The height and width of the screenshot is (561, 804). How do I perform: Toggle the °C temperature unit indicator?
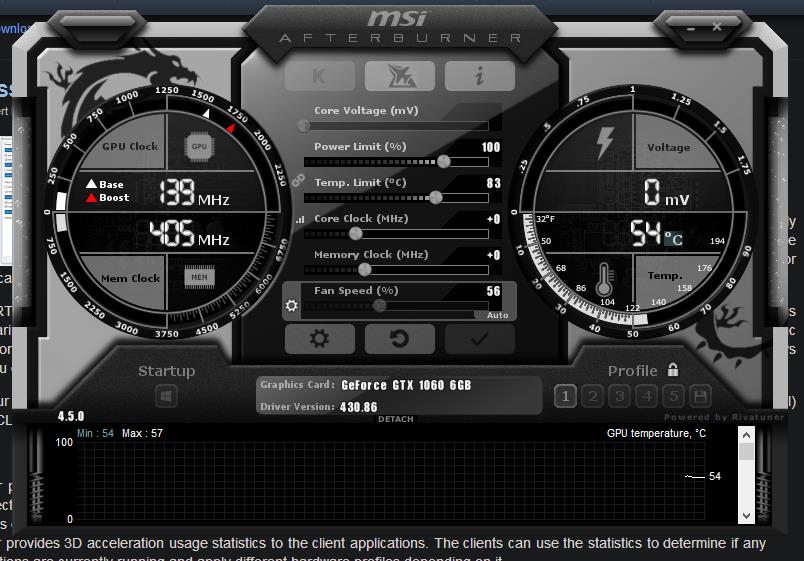pos(674,239)
